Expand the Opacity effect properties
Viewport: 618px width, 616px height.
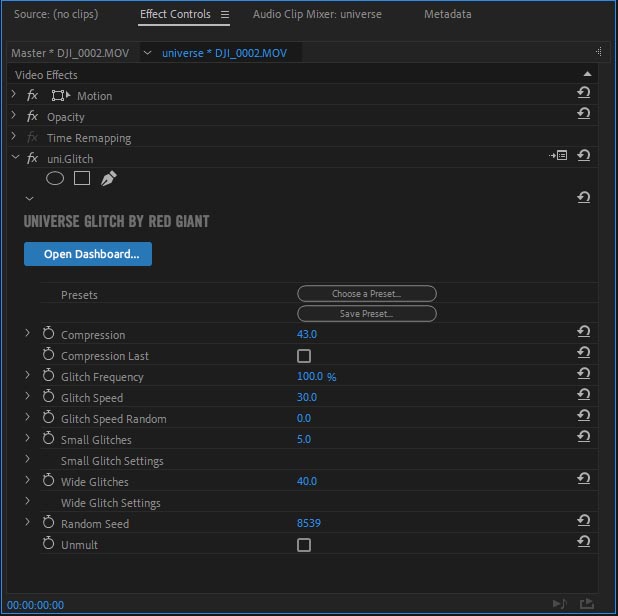pos(14,115)
